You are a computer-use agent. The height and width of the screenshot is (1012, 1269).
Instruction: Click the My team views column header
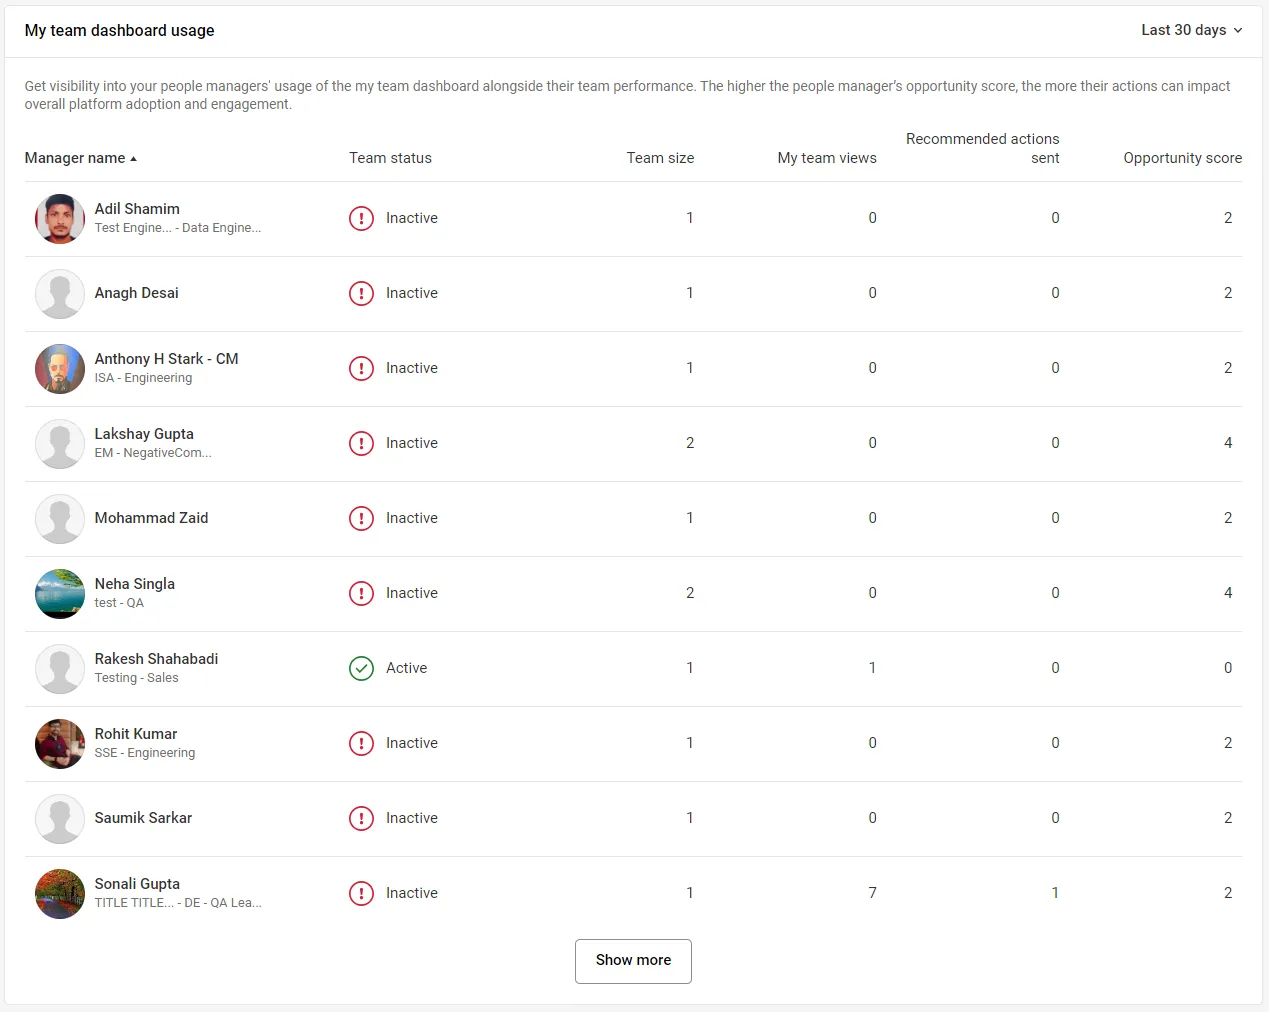tap(826, 158)
